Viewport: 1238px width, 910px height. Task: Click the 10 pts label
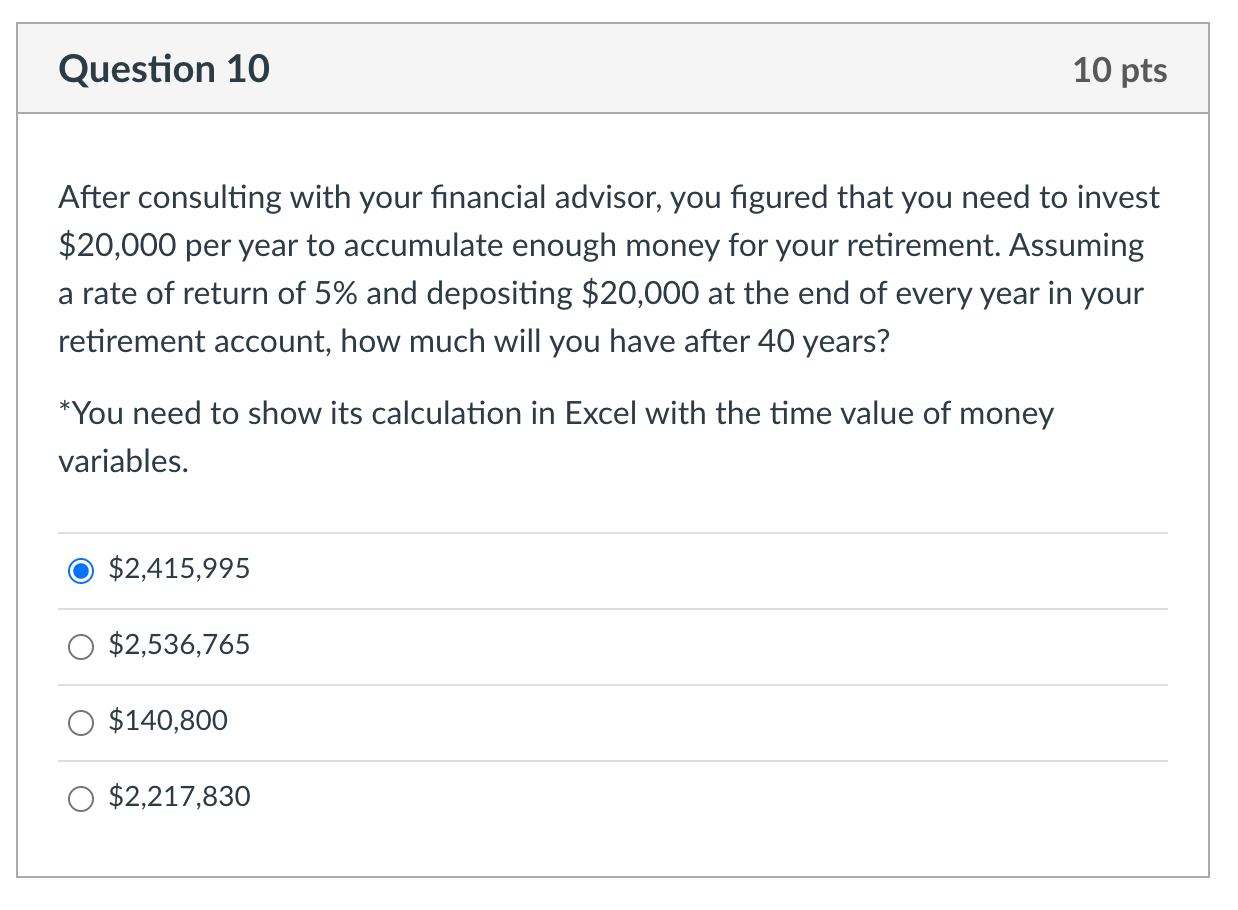1119,70
